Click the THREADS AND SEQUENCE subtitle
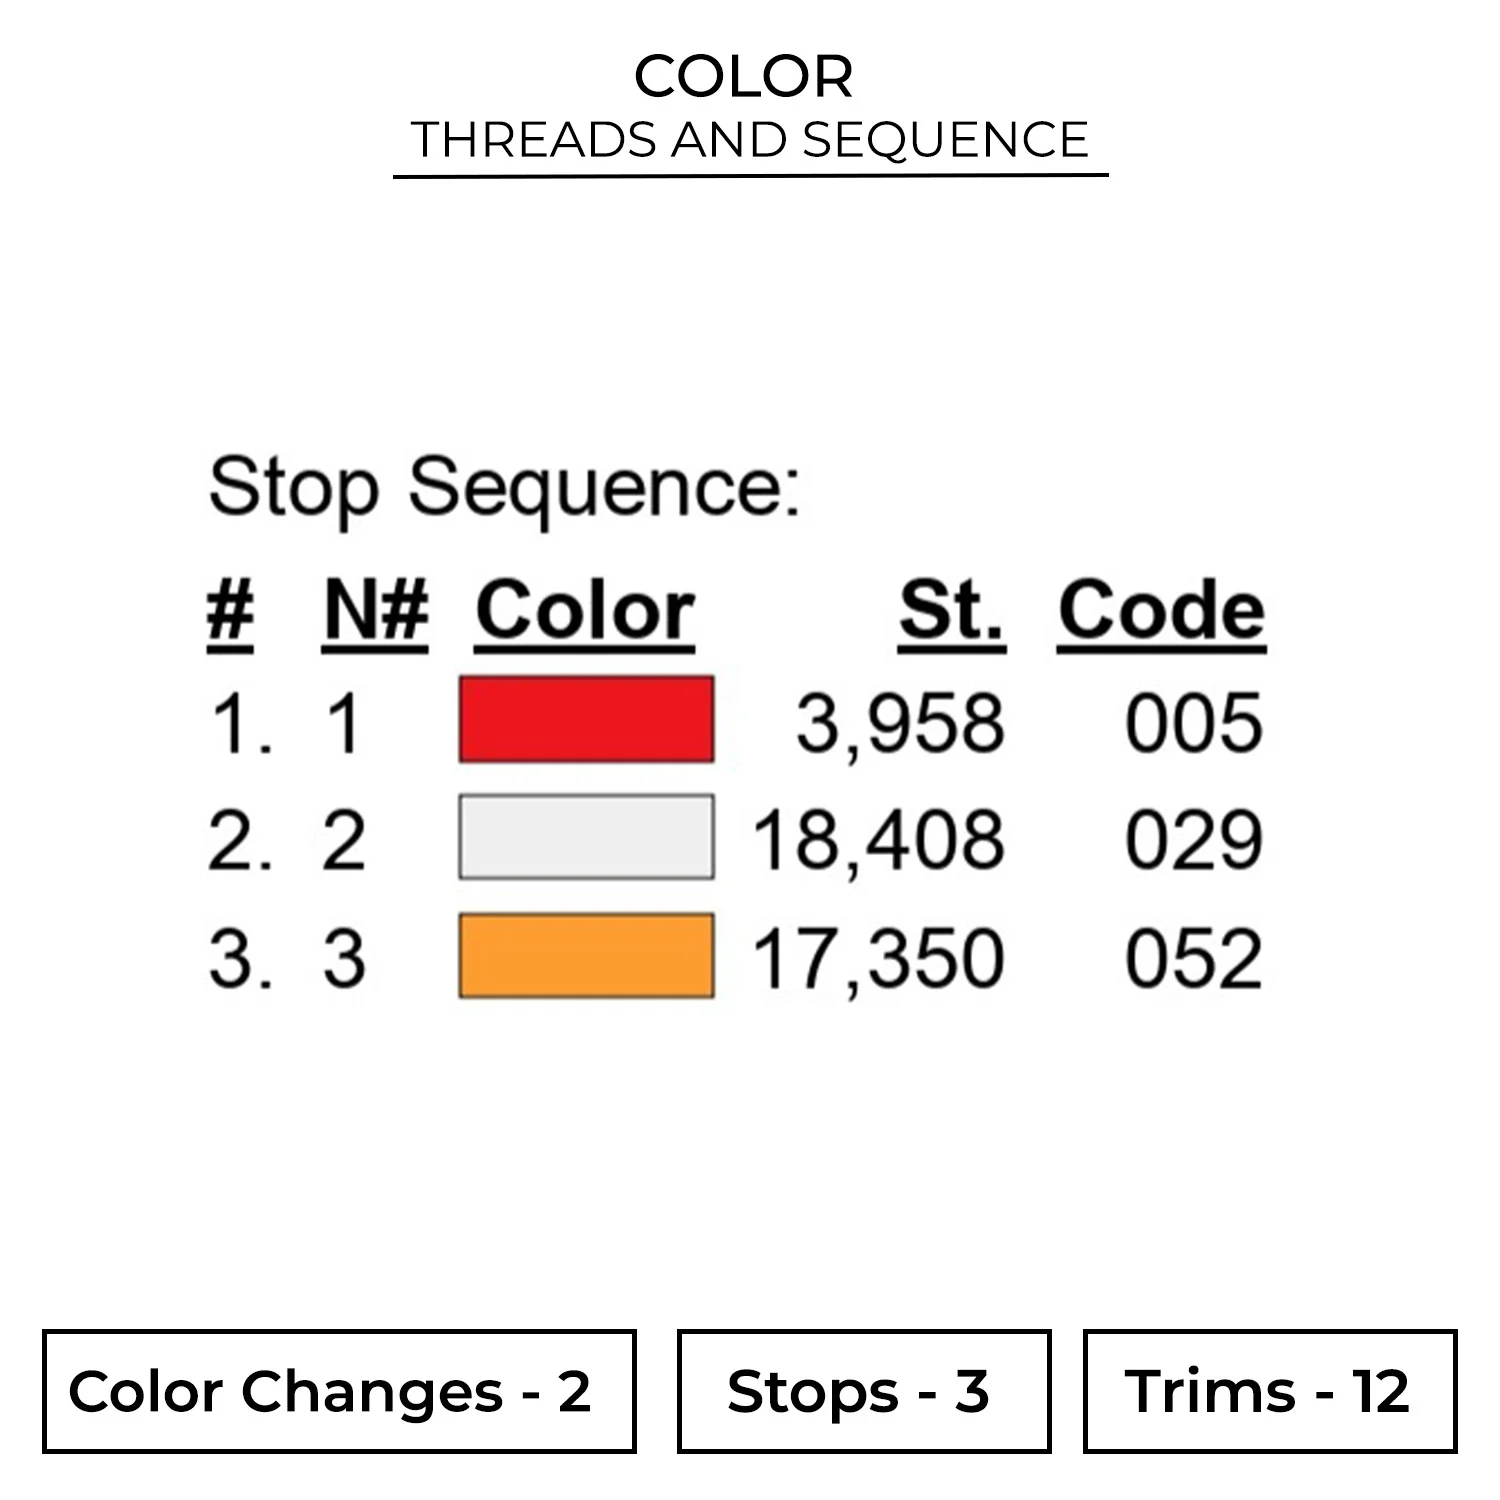 pos(750,140)
